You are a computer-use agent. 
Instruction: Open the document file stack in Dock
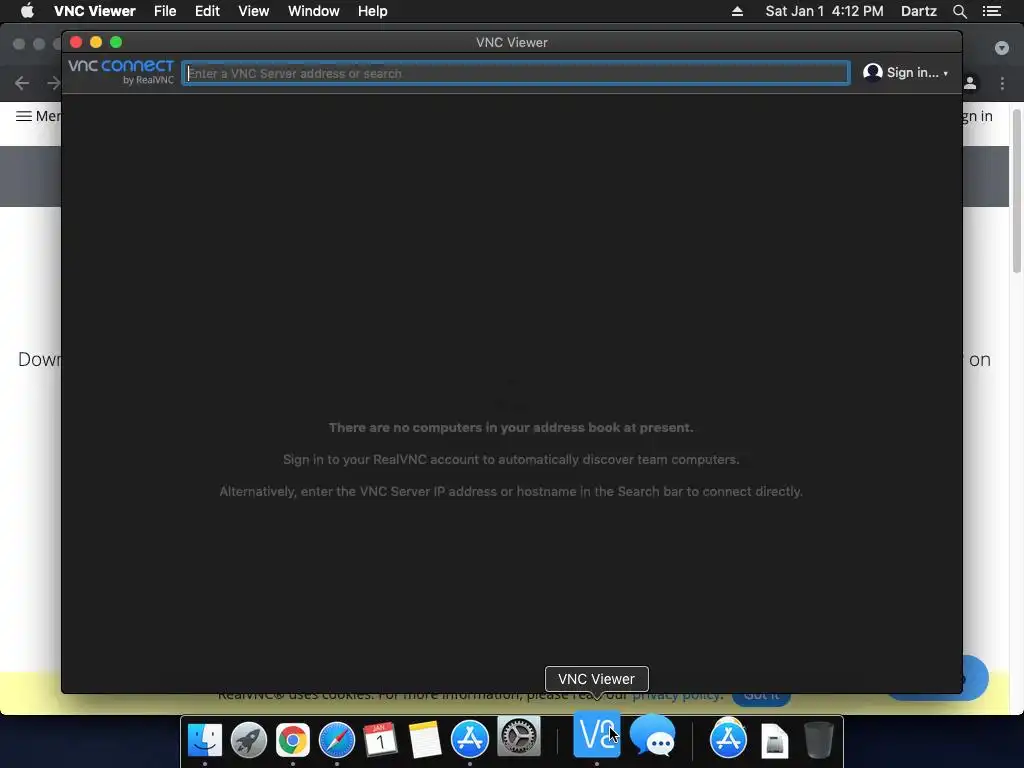tap(775, 741)
